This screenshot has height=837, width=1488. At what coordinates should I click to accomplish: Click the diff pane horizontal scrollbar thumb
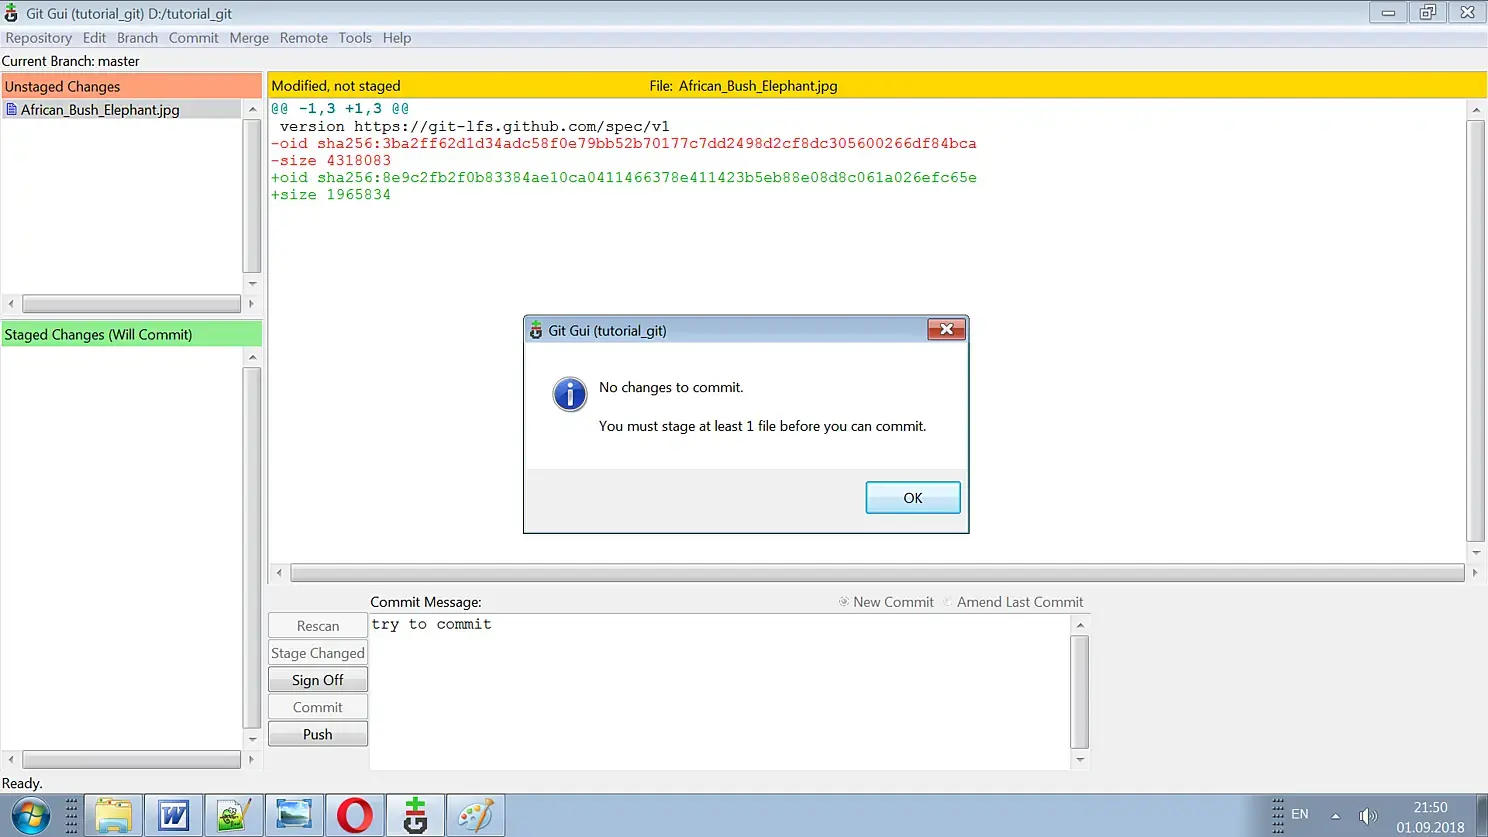(x=877, y=573)
